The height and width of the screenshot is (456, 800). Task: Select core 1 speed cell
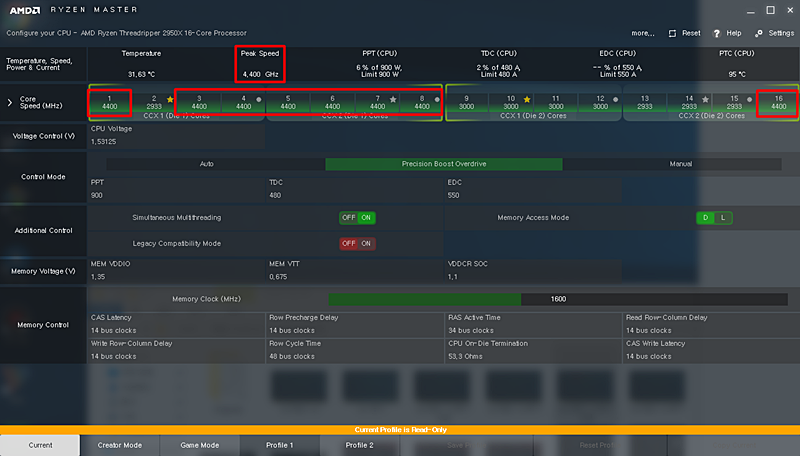click(110, 103)
